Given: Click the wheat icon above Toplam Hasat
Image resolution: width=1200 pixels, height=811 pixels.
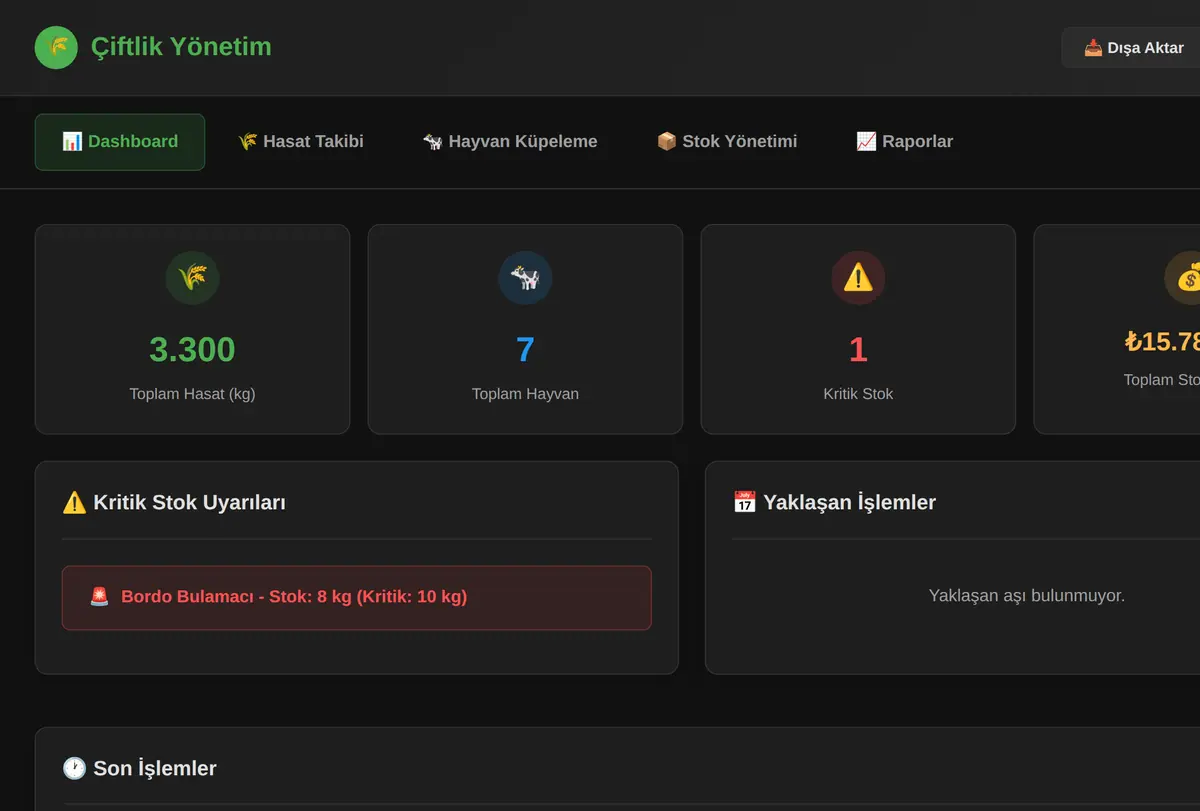Looking at the screenshot, I should click(x=192, y=278).
